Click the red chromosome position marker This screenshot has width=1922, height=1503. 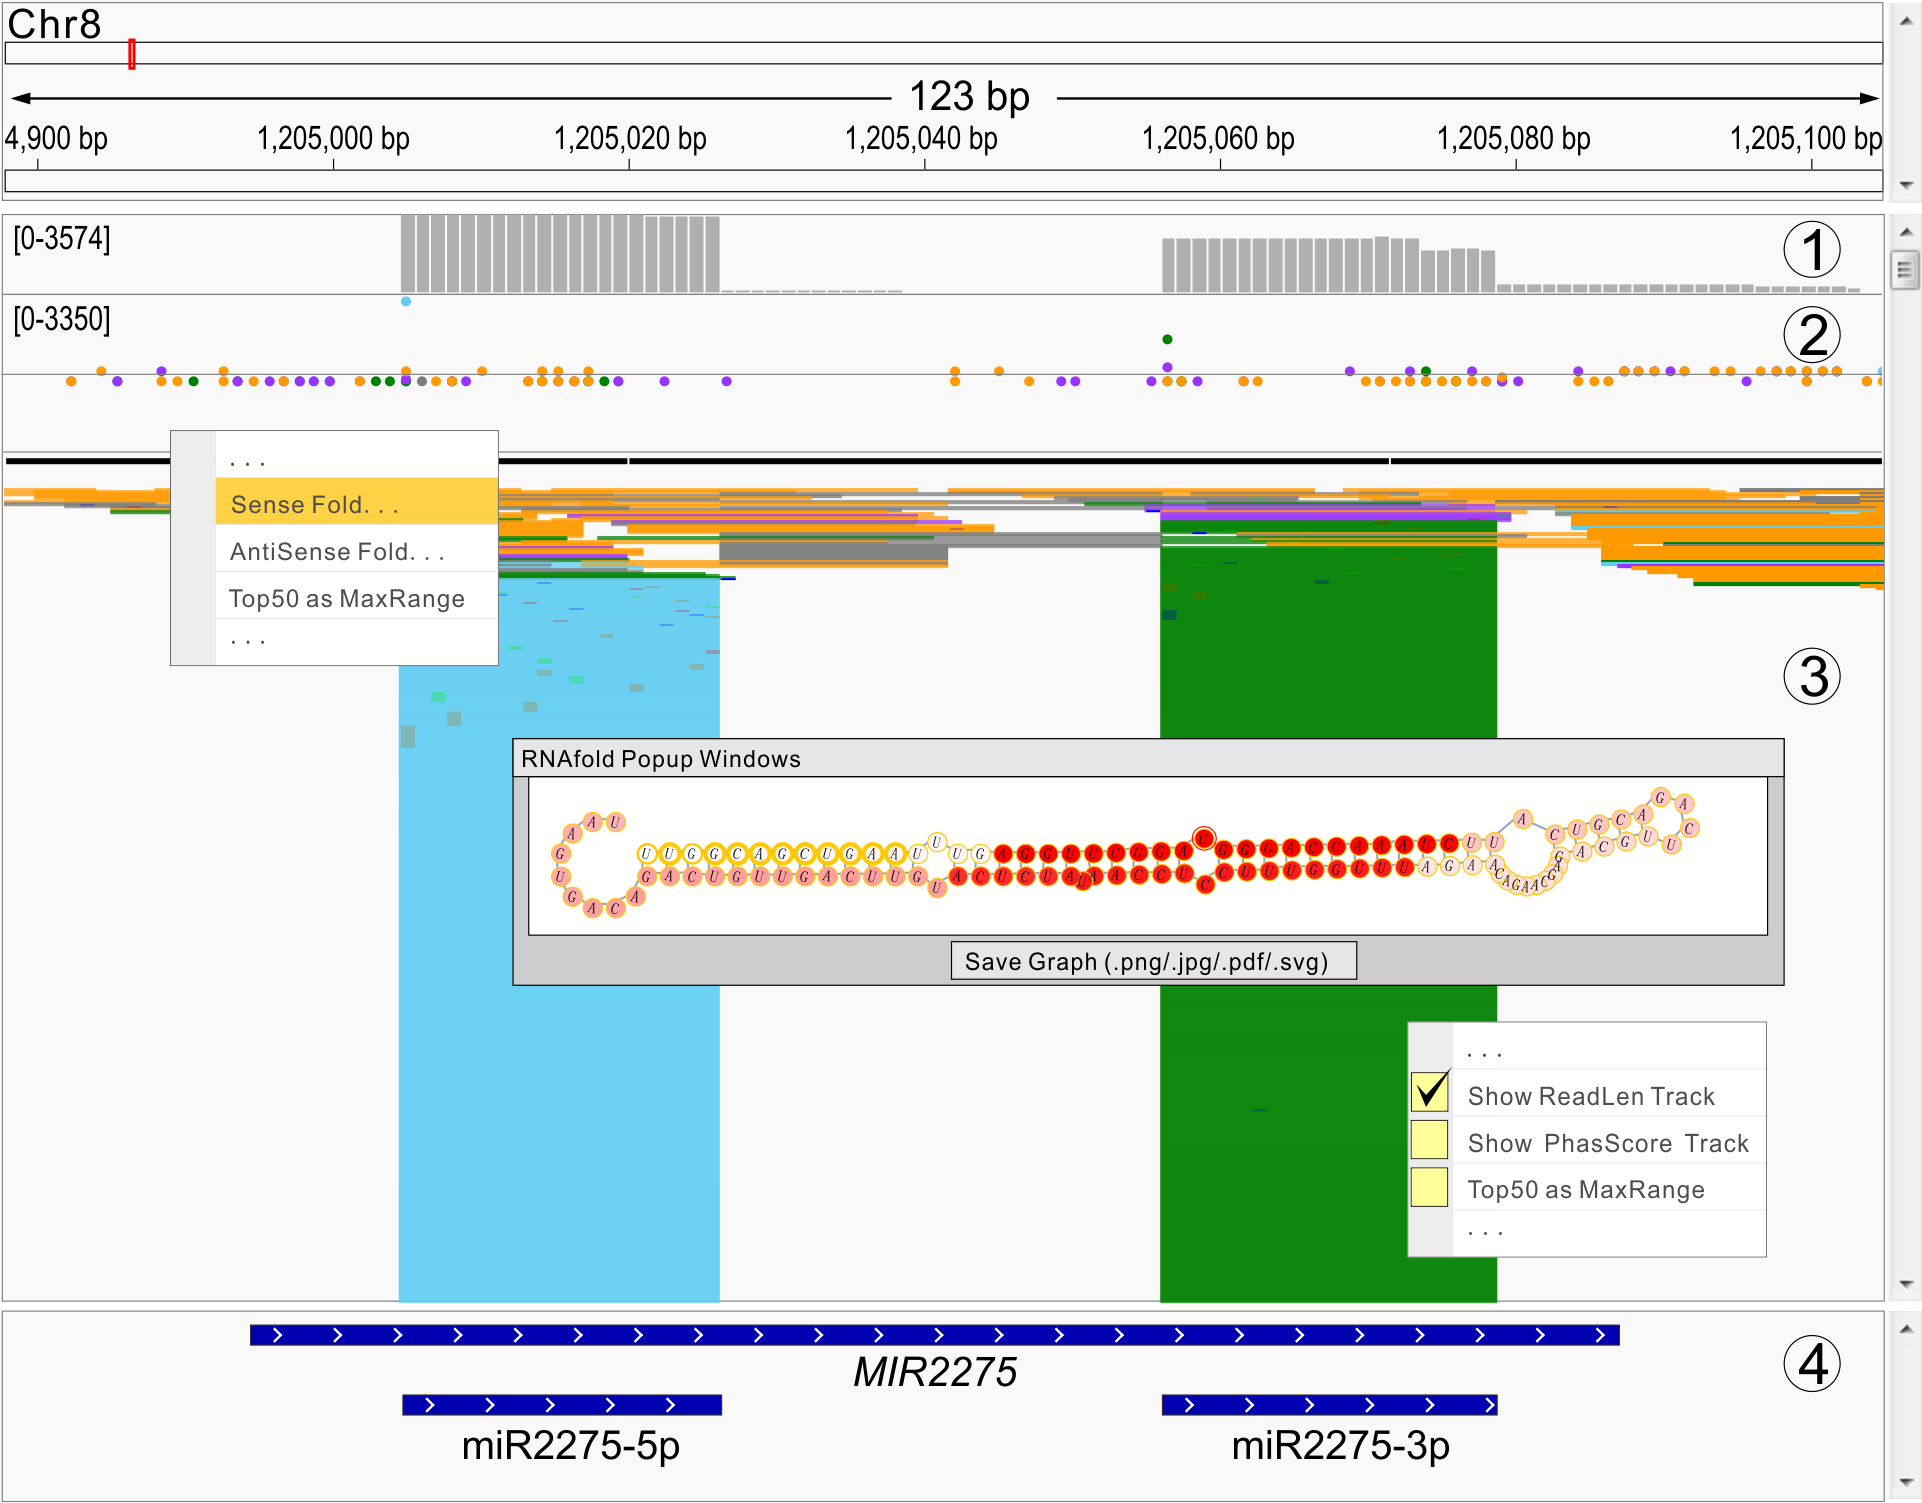click(x=131, y=54)
